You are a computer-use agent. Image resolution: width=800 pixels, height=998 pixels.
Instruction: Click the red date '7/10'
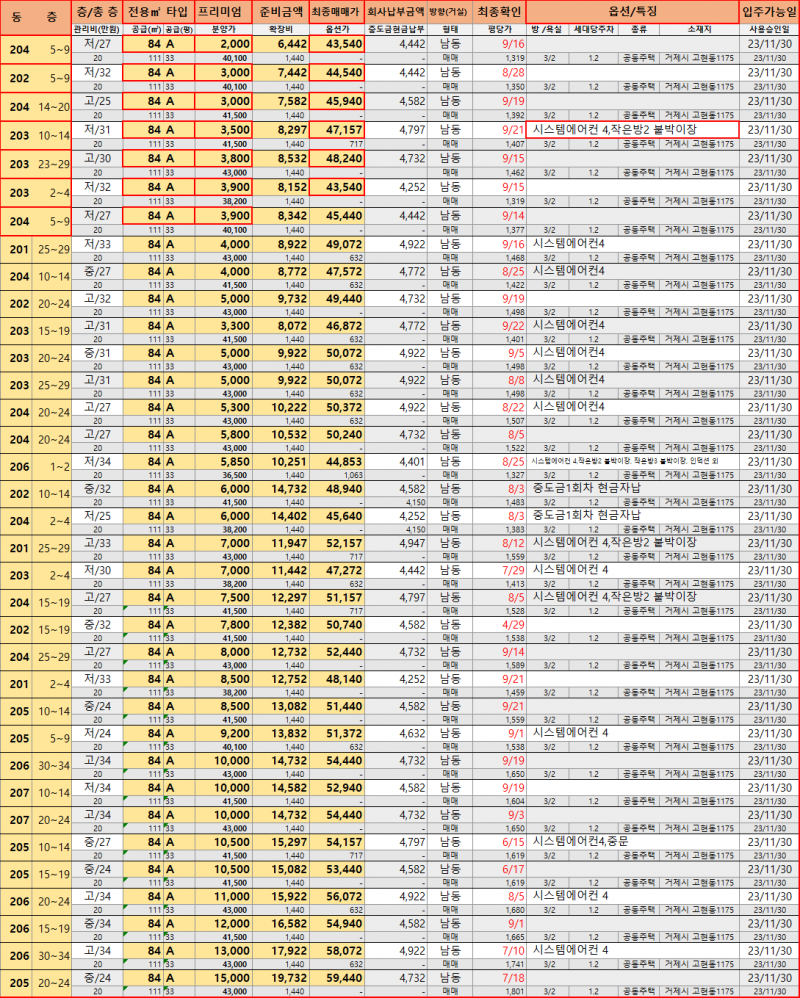click(x=513, y=950)
